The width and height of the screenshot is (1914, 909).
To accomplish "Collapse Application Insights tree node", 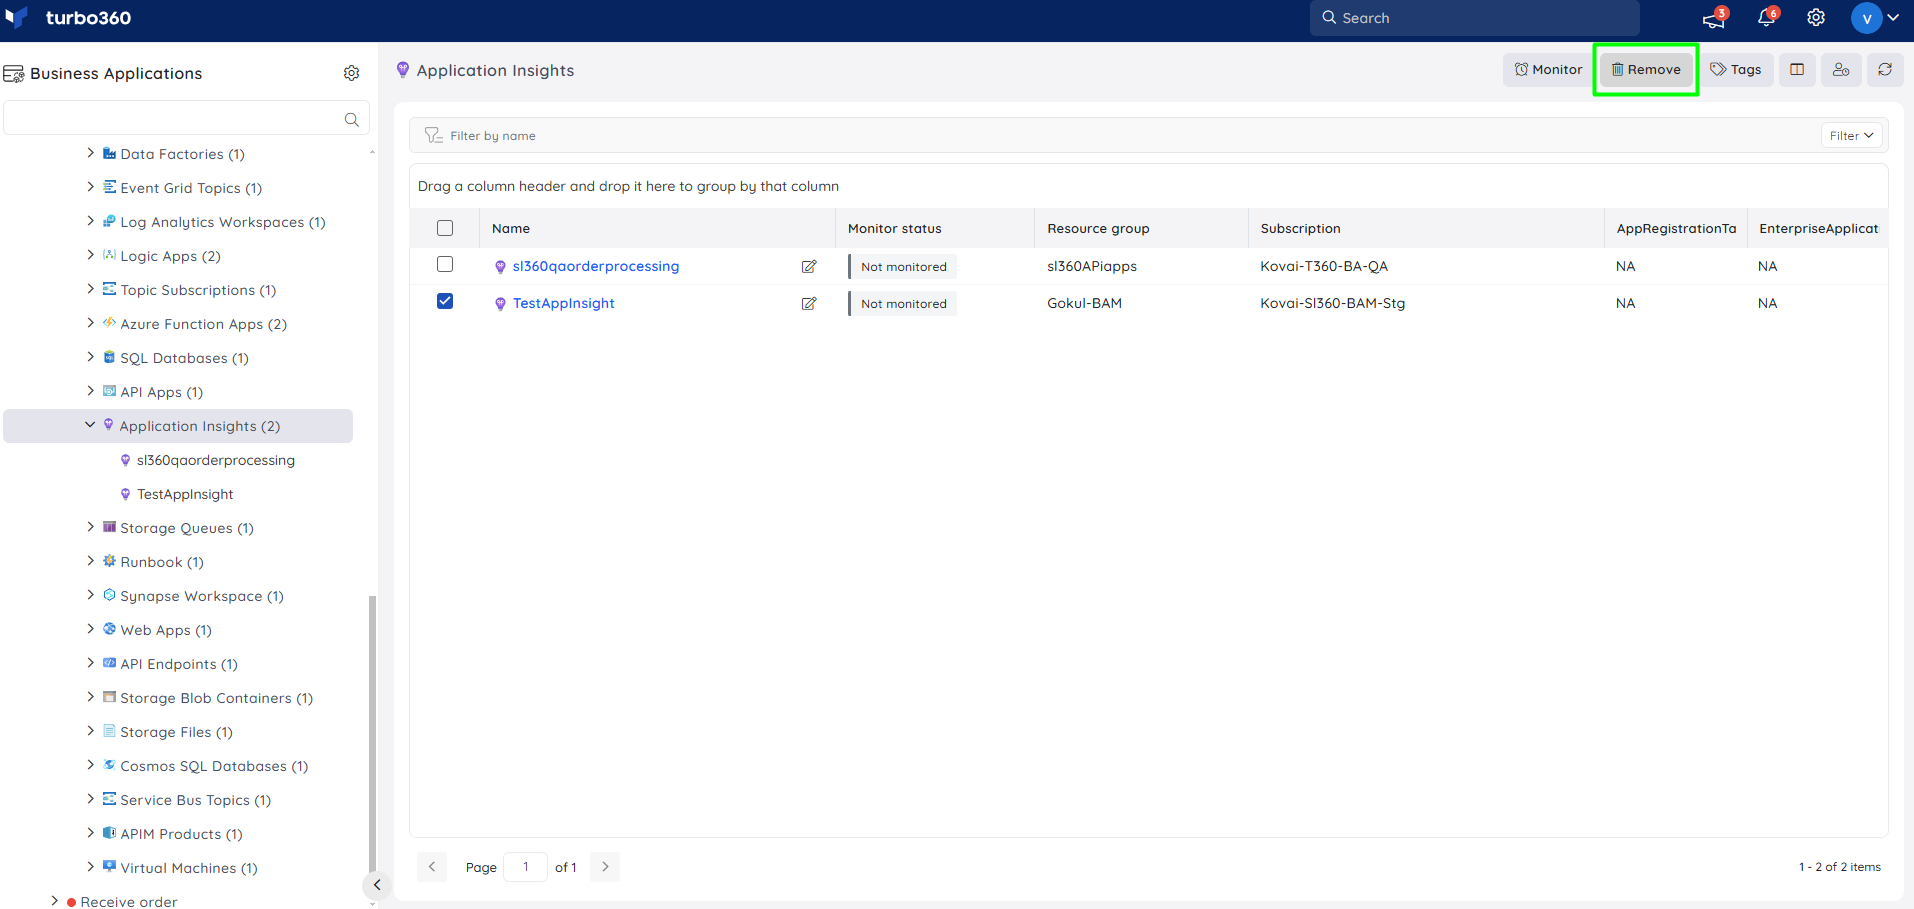I will coord(90,425).
